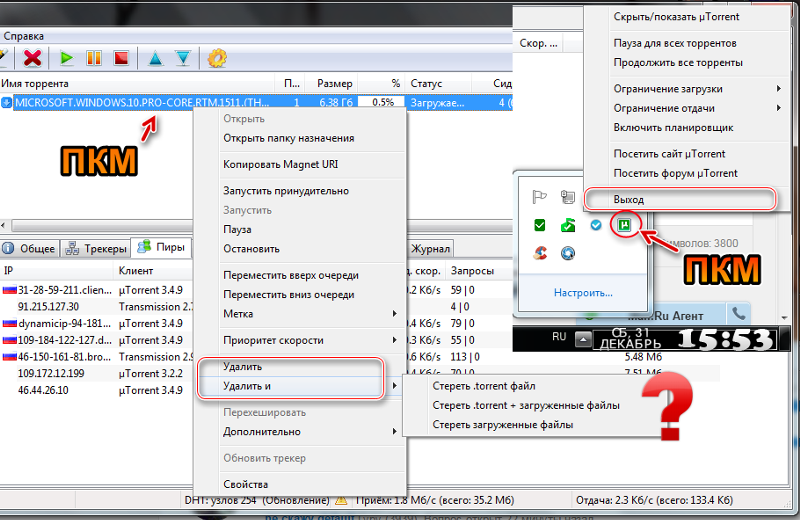The width and height of the screenshot is (800, 520).
Task: Show hidden tray icons arrow button
Action: pos(583,339)
